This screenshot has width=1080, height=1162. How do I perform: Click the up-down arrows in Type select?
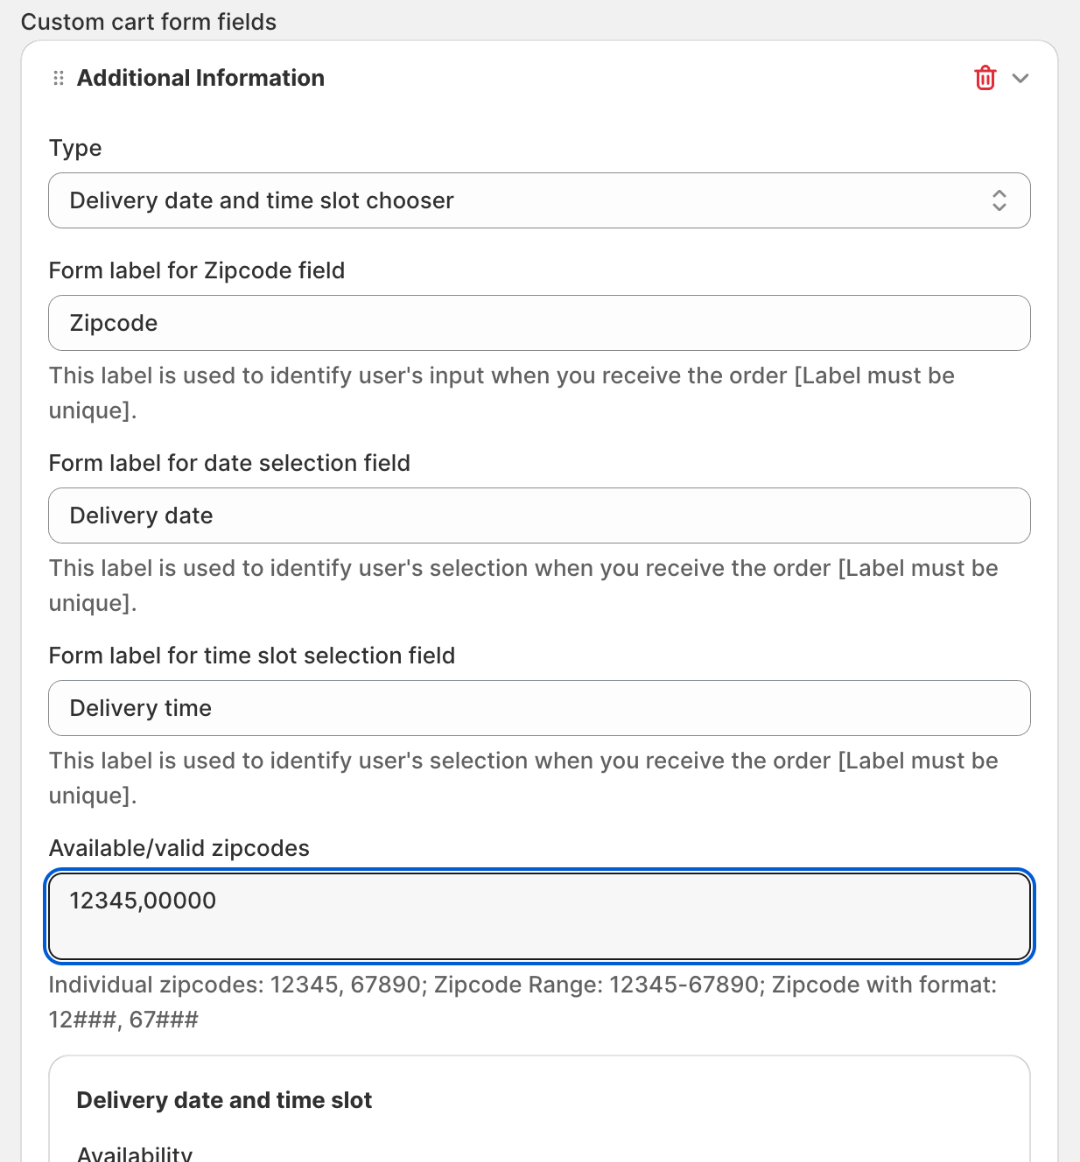(x=998, y=200)
